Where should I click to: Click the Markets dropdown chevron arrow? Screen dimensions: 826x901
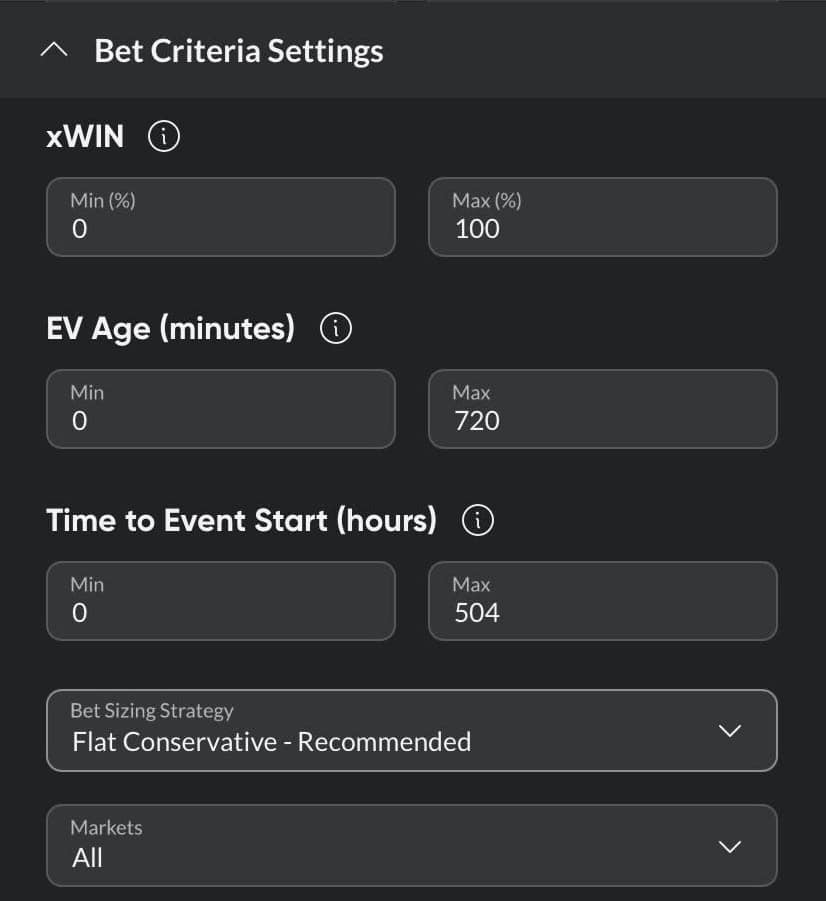point(729,847)
